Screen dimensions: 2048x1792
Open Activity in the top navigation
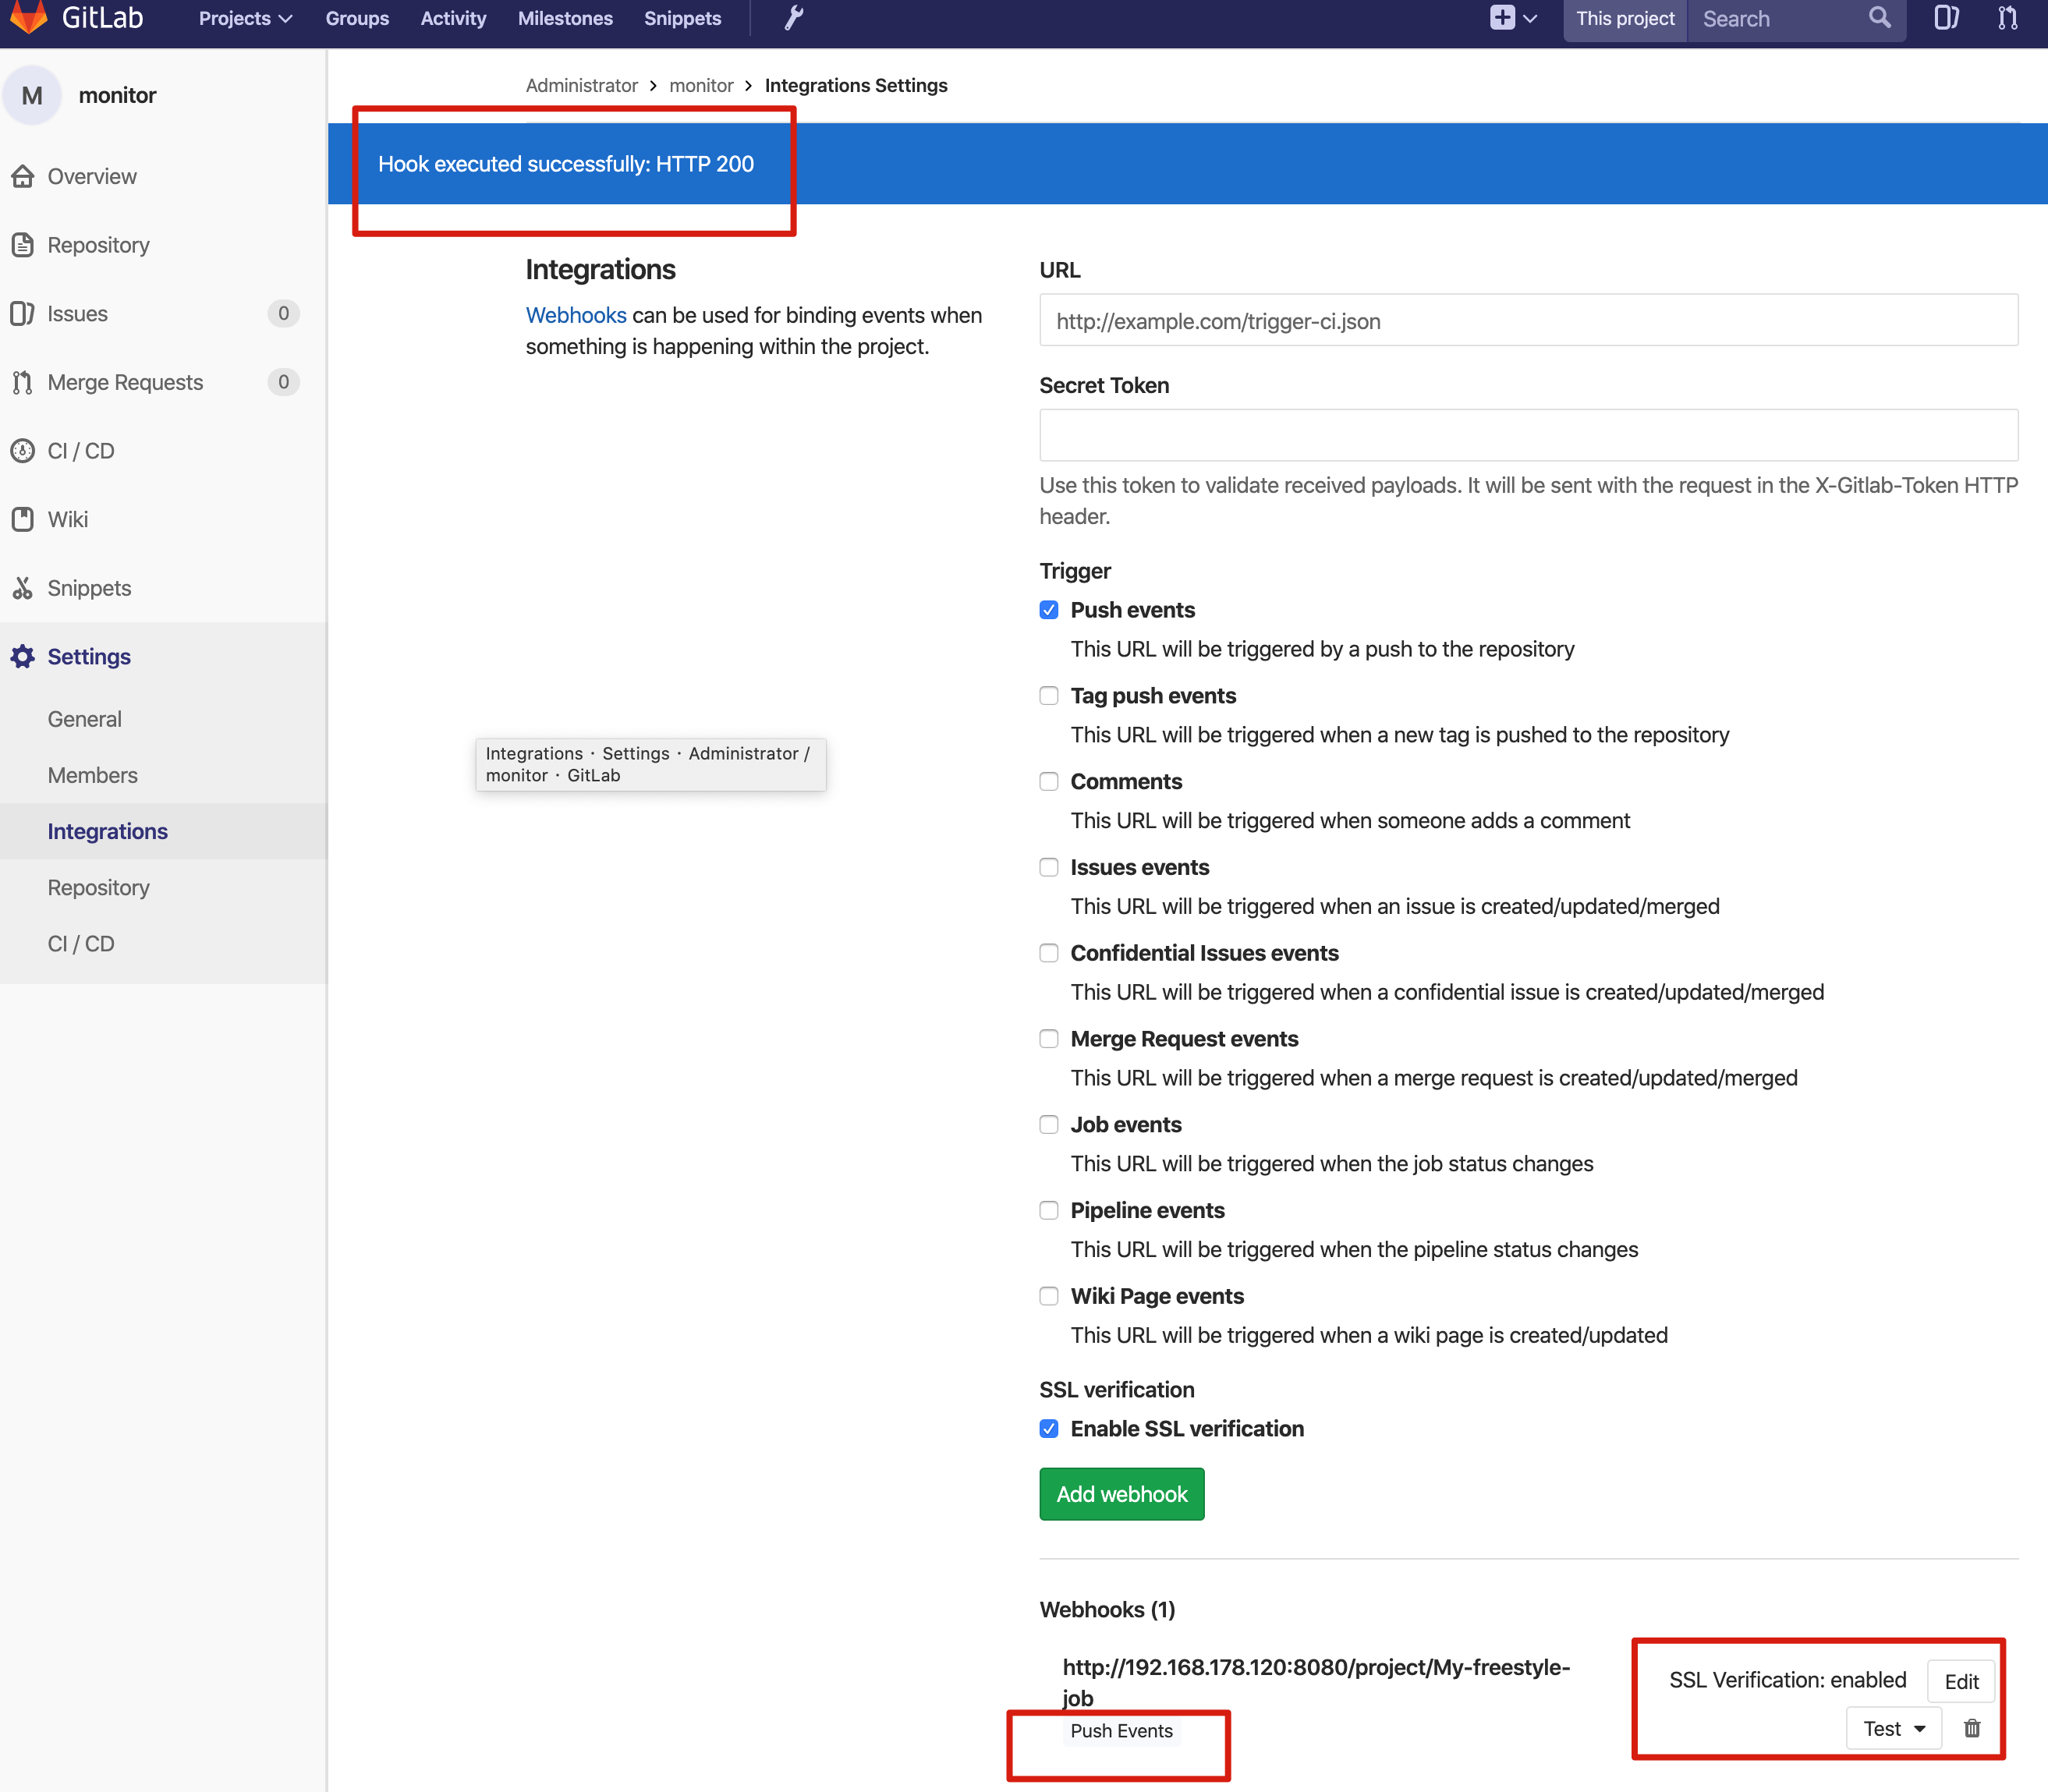pyautogui.click(x=453, y=18)
